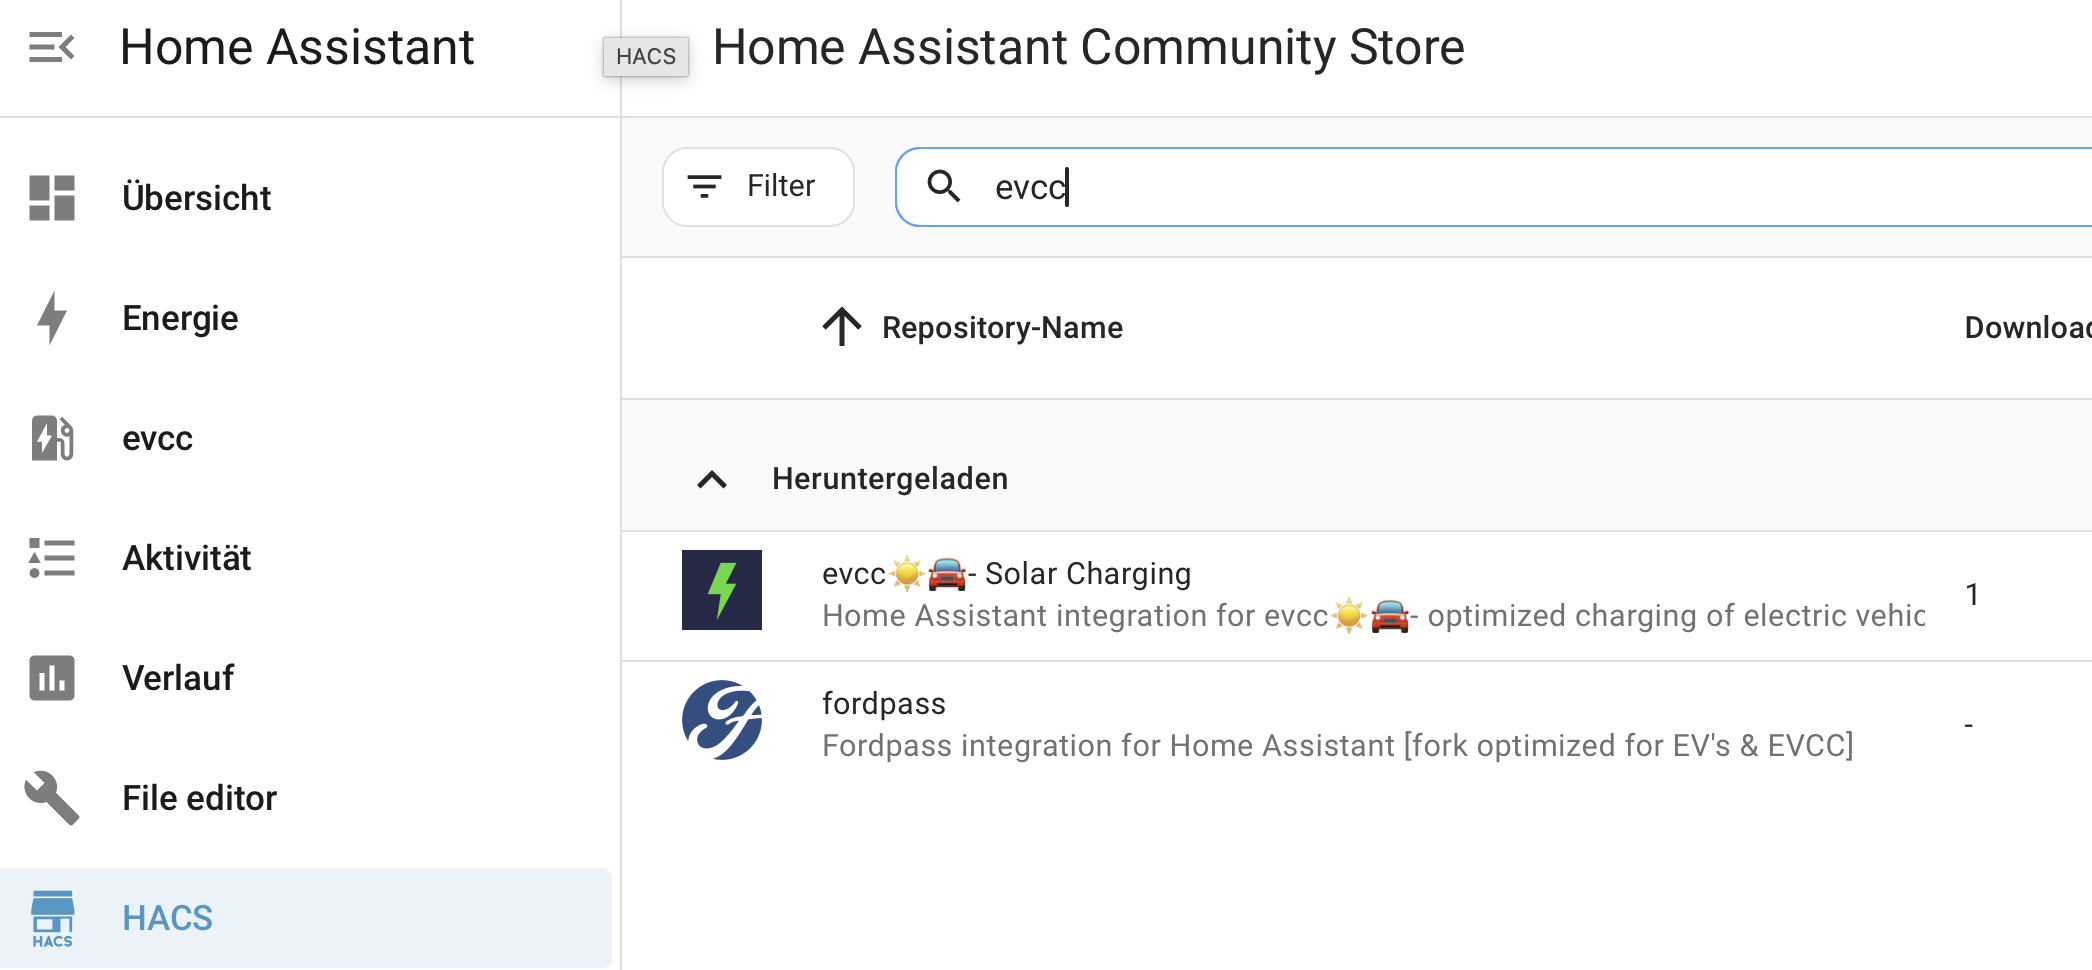The height and width of the screenshot is (970, 2092).
Task: Open the fordpass repository entry
Action: (x=883, y=704)
